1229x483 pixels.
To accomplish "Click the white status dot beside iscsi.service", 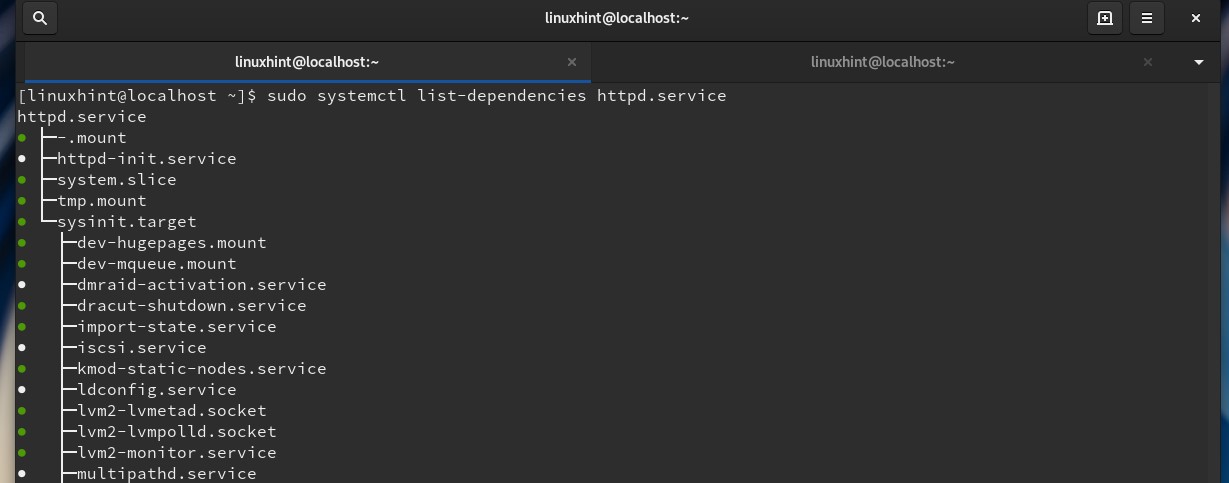I will point(22,348).
